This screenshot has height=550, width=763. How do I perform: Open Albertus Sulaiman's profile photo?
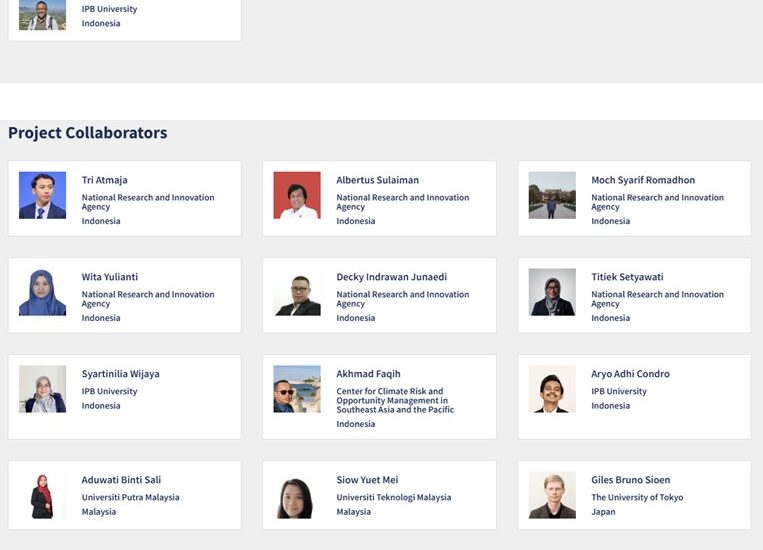(297, 195)
